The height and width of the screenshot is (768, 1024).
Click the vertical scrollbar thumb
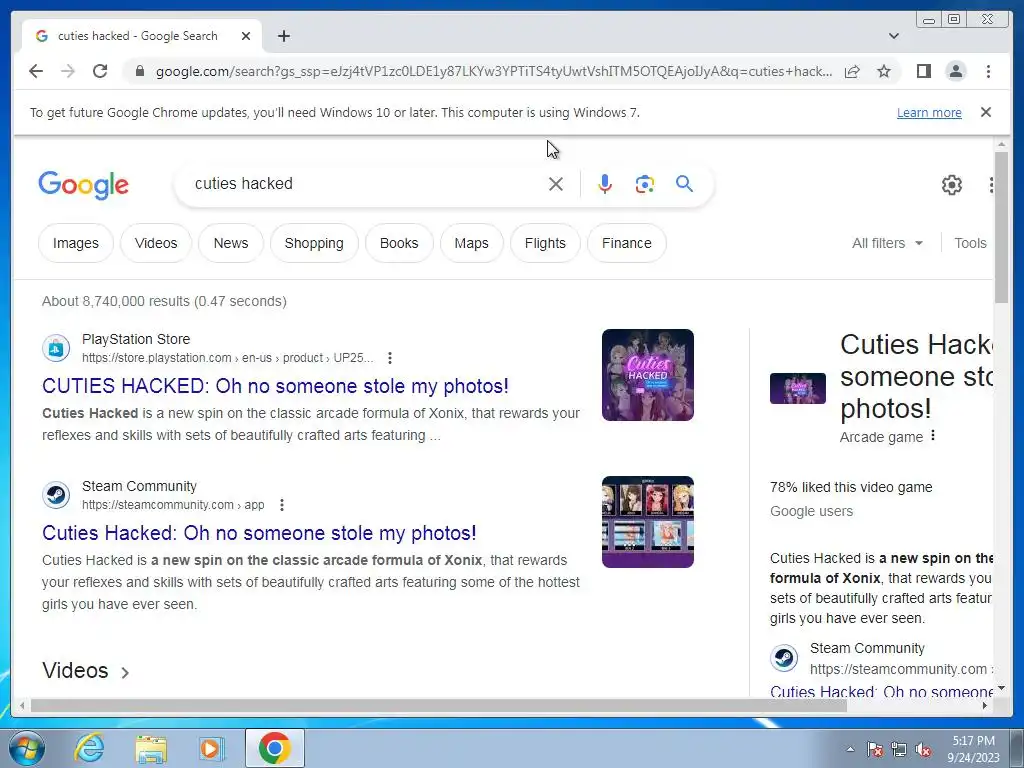coord(1001,227)
